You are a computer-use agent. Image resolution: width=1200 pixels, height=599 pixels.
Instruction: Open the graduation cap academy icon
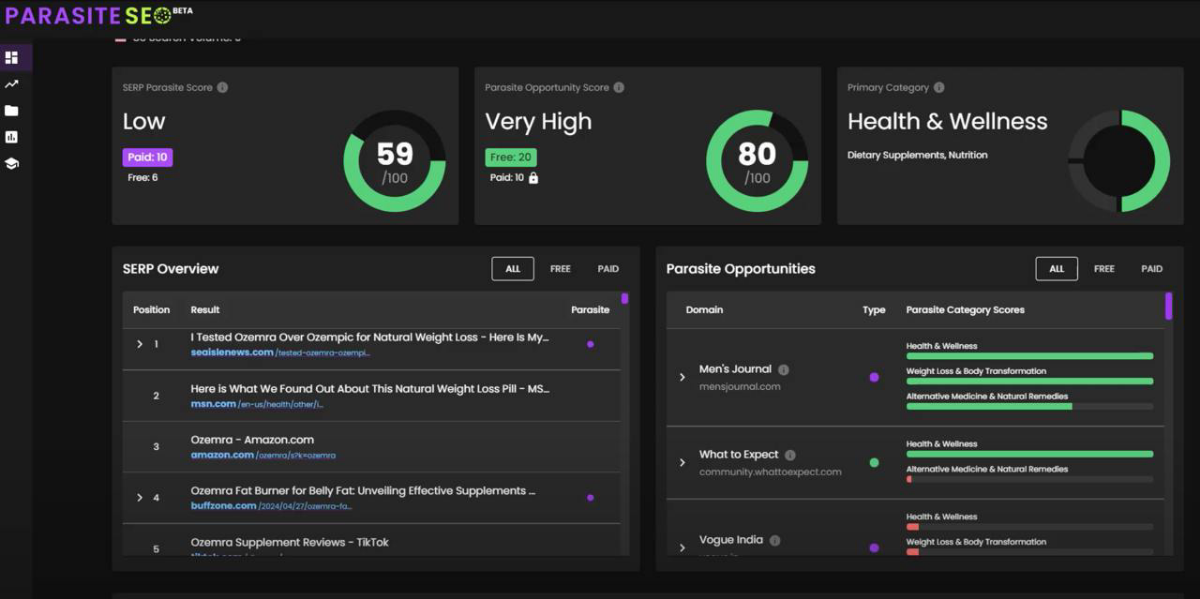coord(12,163)
